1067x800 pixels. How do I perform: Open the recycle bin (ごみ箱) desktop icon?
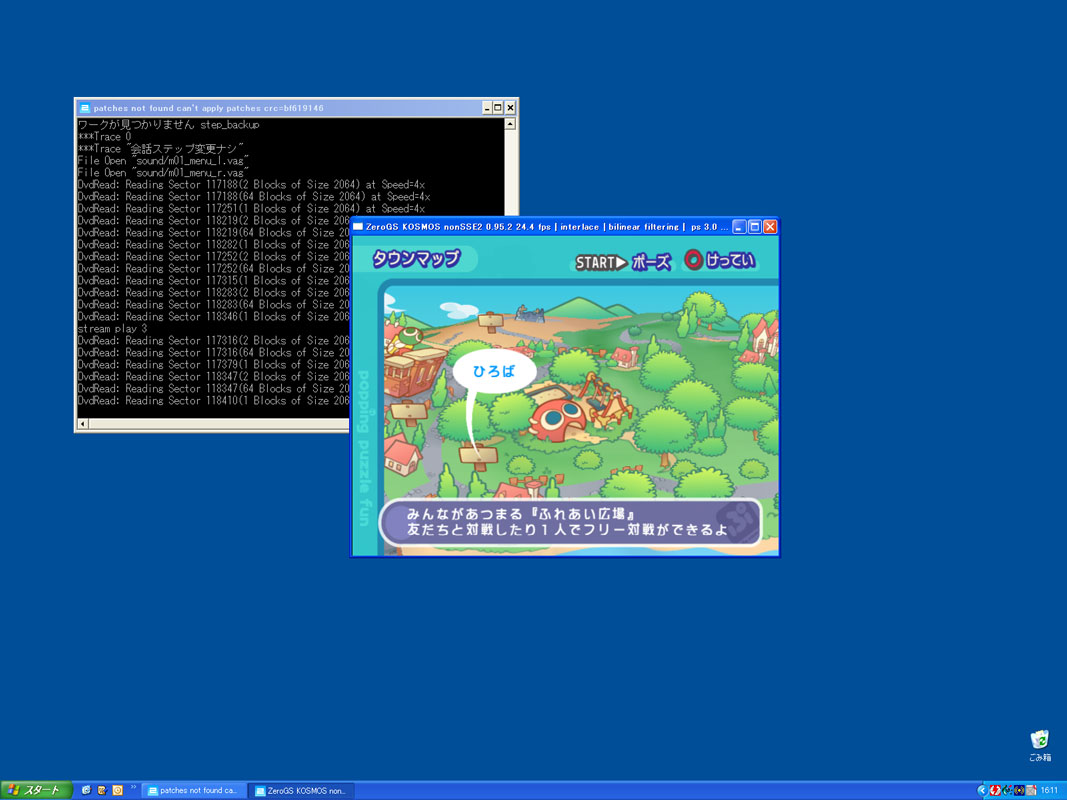(x=1039, y=745)
